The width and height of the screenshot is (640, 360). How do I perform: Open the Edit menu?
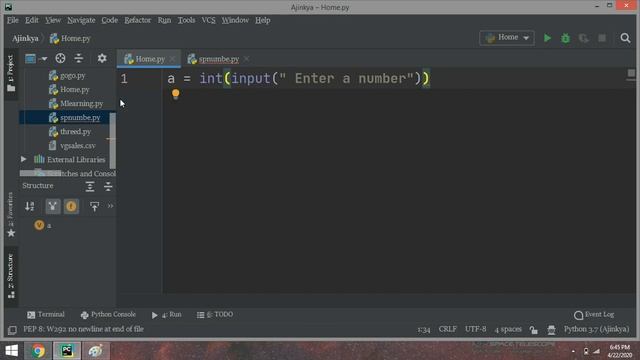tap(32, 20)
